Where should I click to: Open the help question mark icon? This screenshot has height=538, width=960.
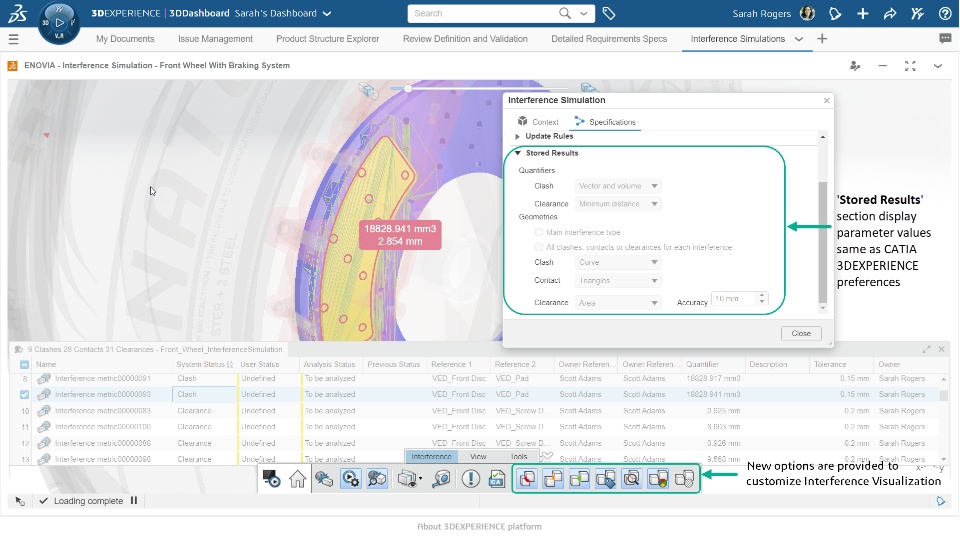945,13
